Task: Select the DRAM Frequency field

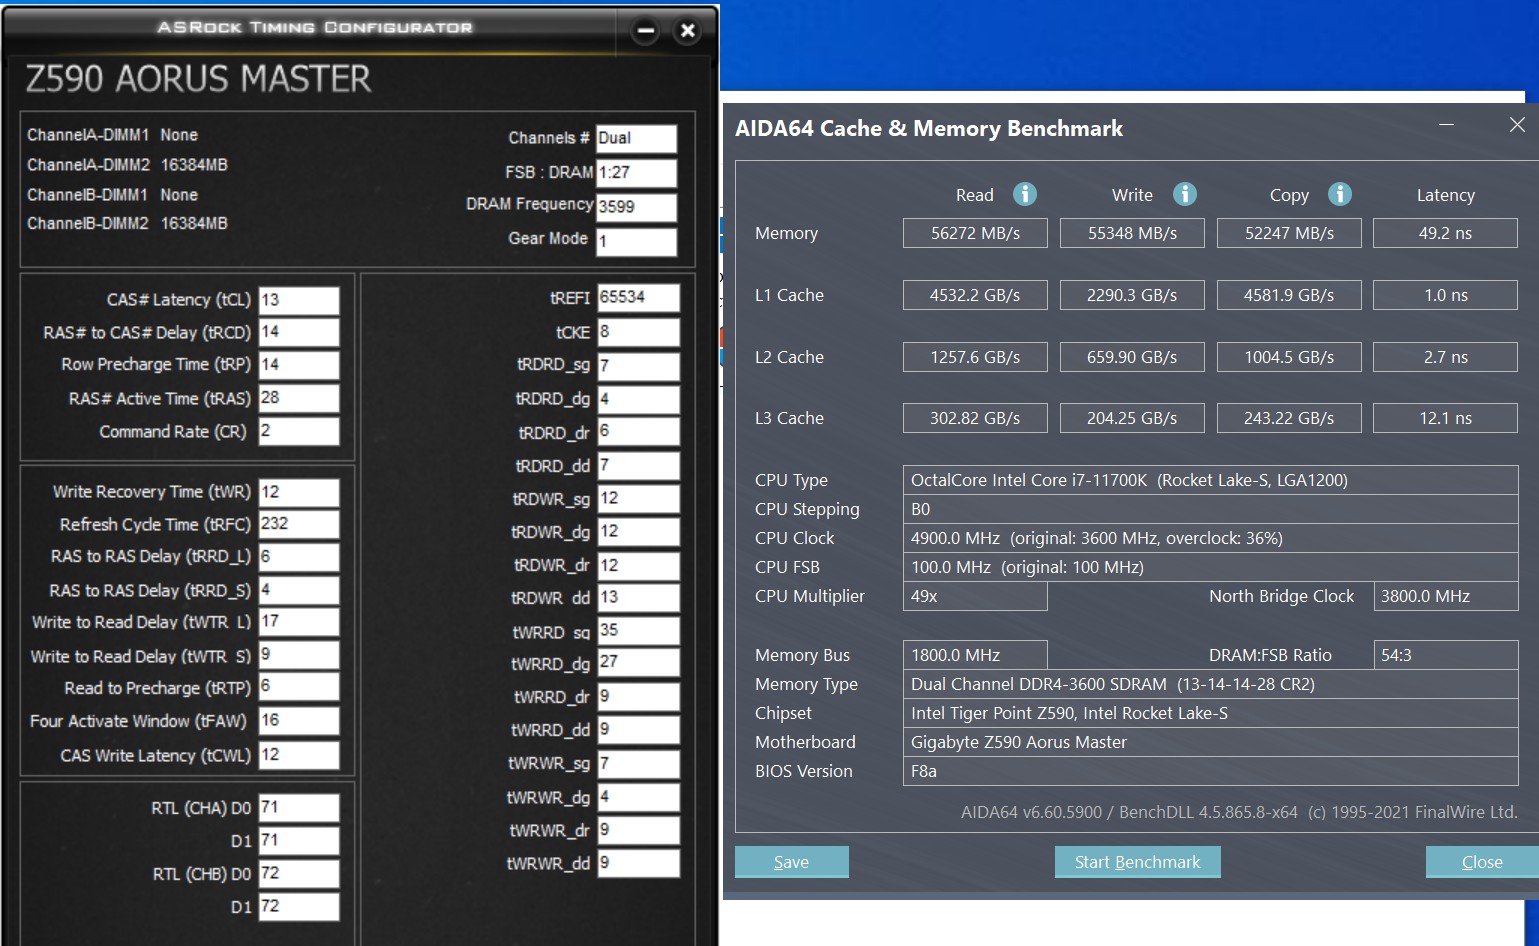Action: point(637,207)
